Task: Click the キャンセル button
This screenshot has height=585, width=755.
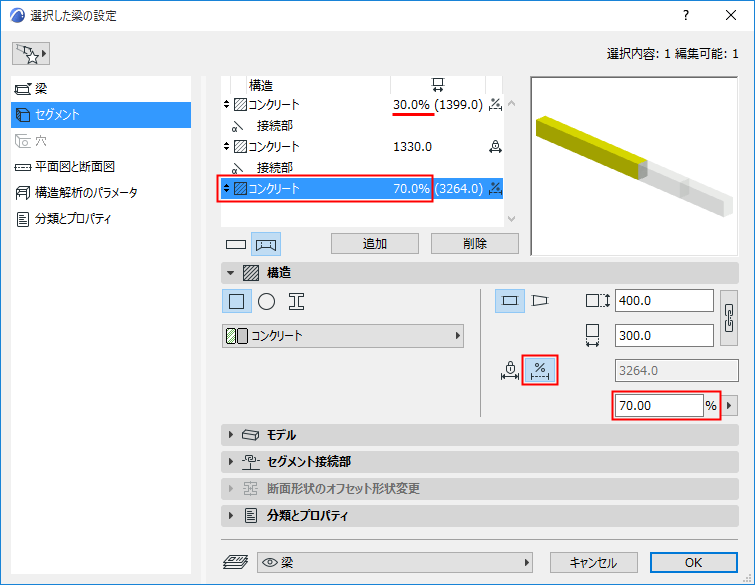Action: point(594,562)
